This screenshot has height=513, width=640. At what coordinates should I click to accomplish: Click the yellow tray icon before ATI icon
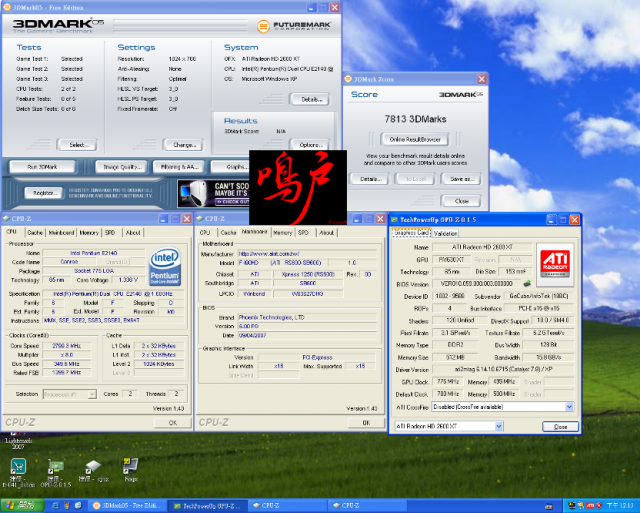[x=581, y=506]
